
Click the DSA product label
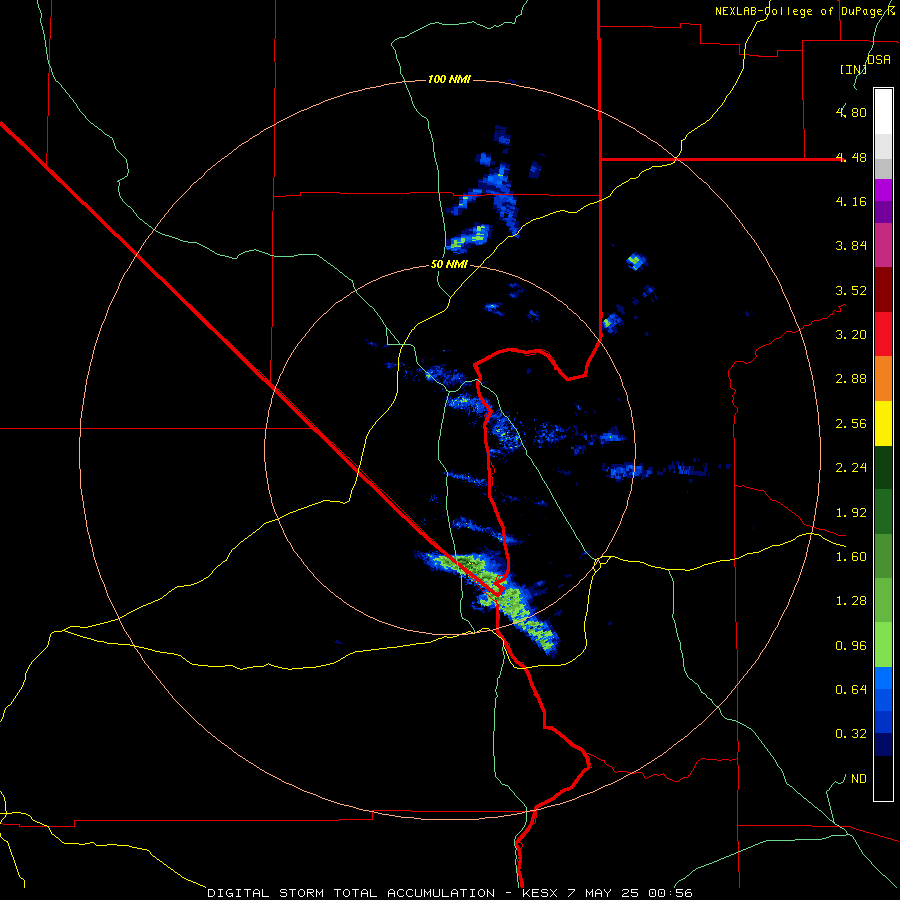pos(878,59)
